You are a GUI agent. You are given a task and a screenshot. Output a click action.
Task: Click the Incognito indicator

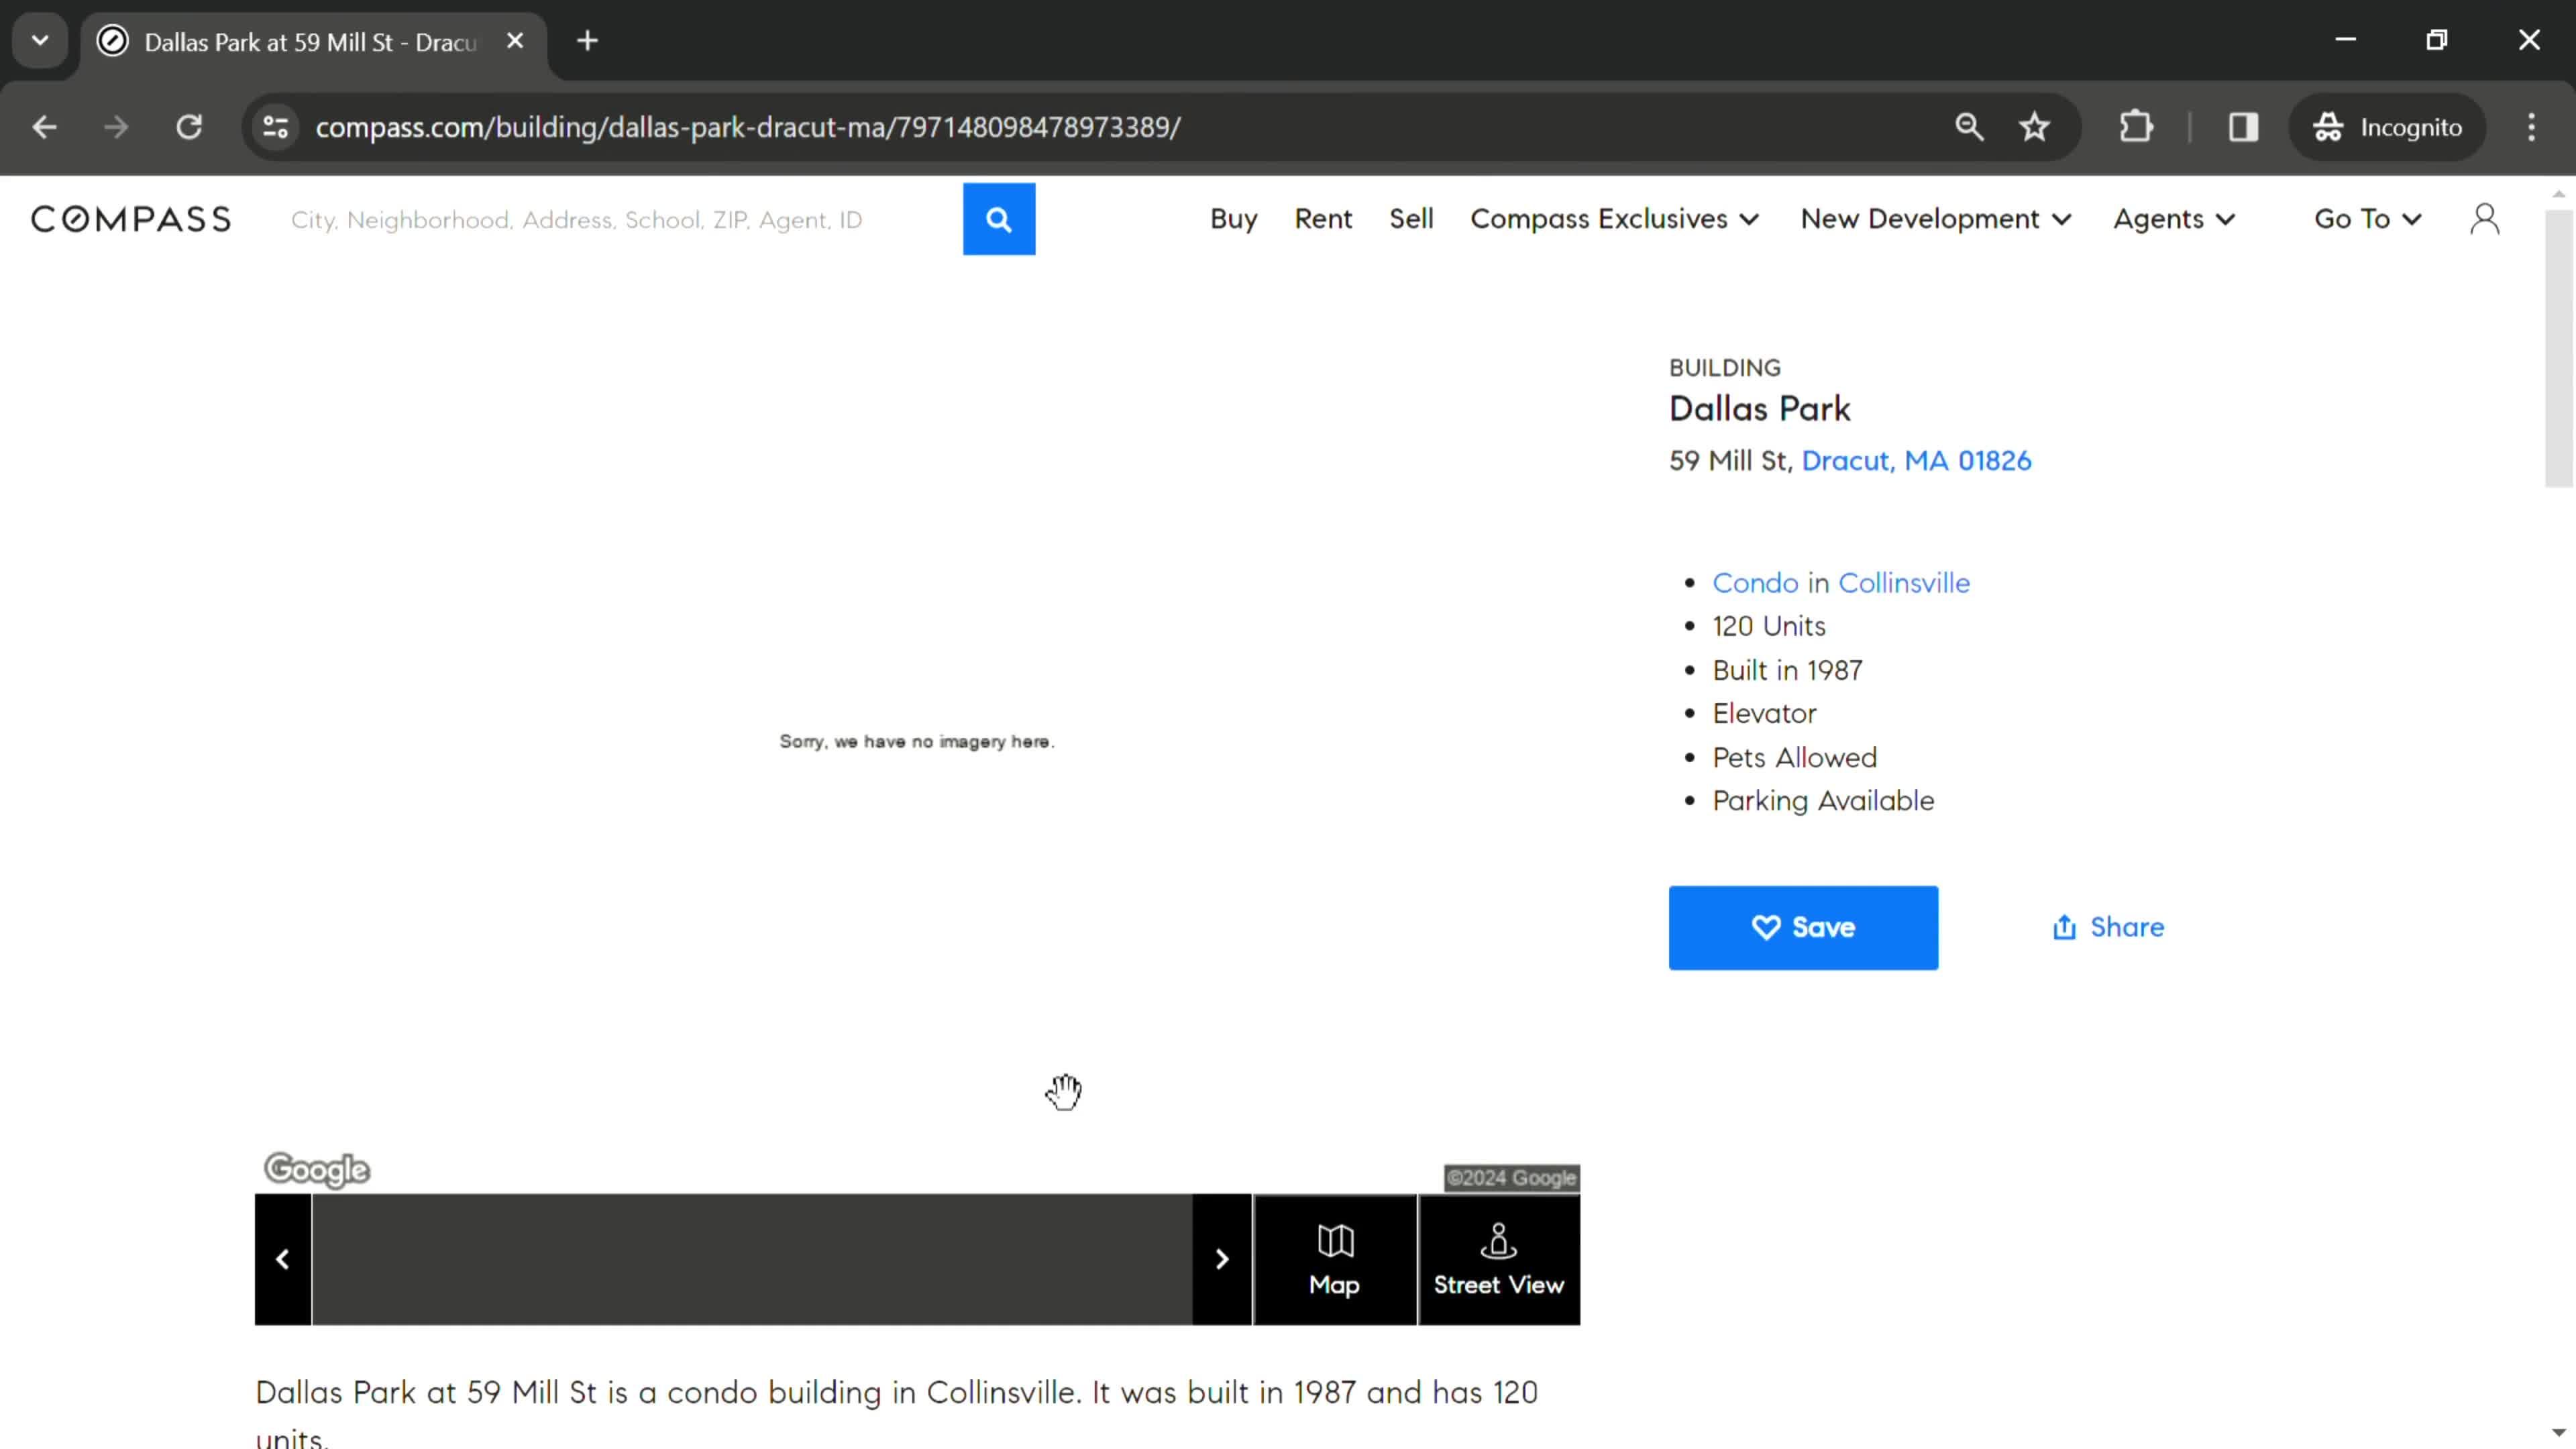(2387, 127)
